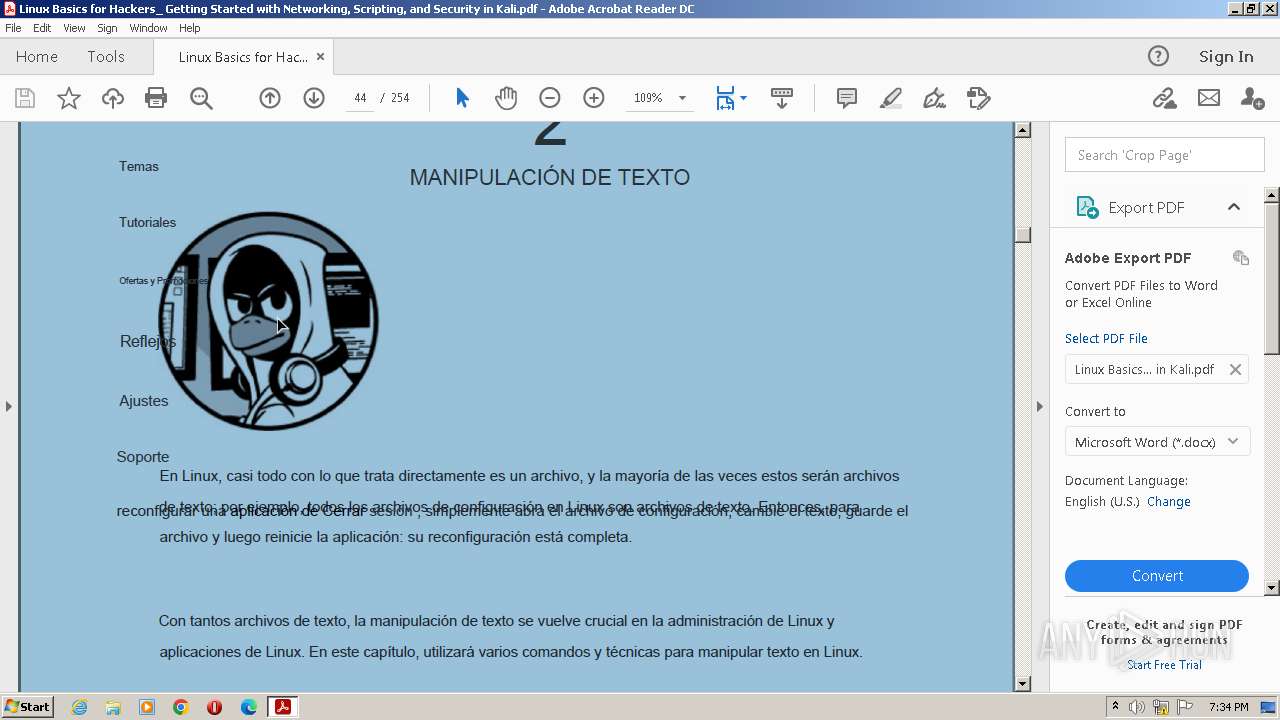Collapse the Export PDF section chevron
The height and width of the screenshot is (720, 1280).
(1234, 207)
